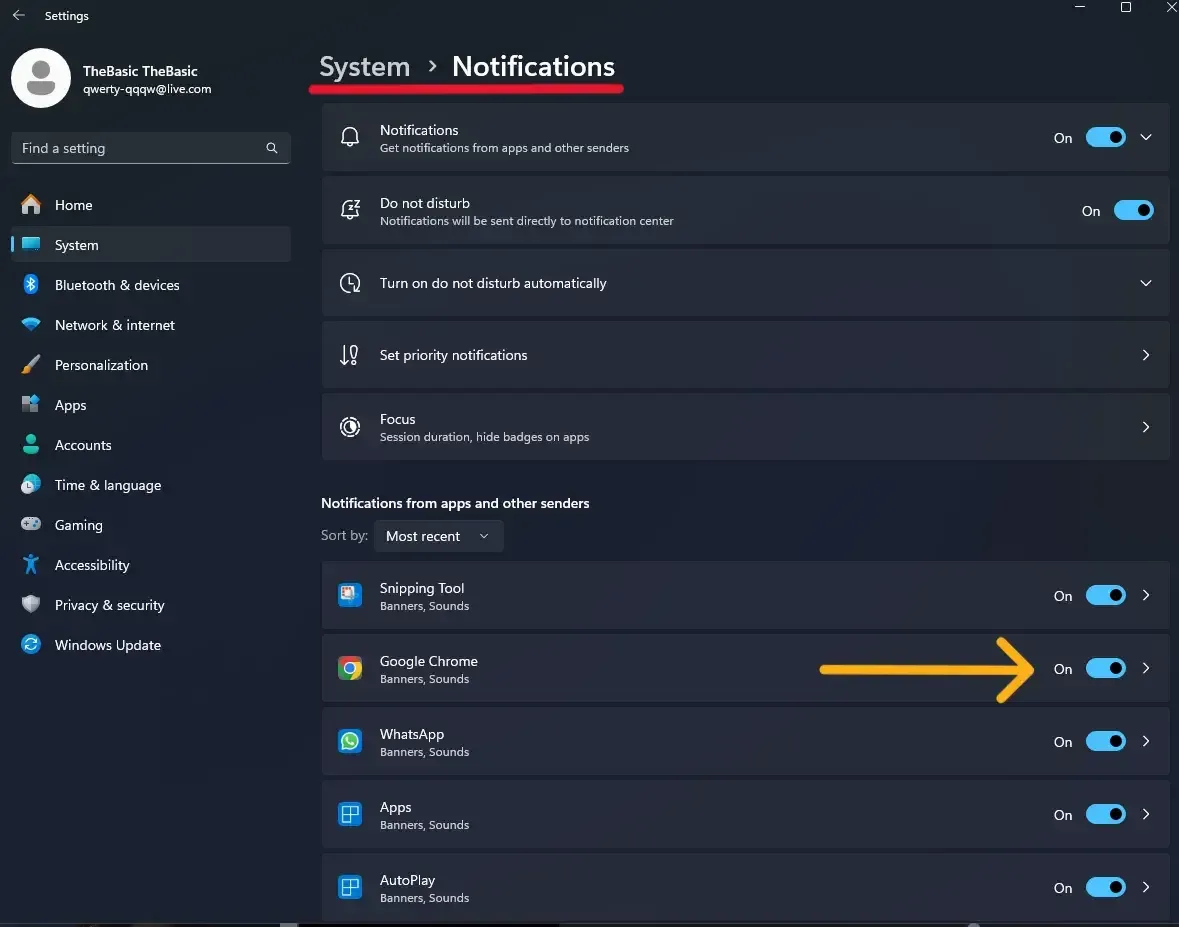Click the back arrow icon in Settings
1179x927 pixels.
[x=18, y=16]
